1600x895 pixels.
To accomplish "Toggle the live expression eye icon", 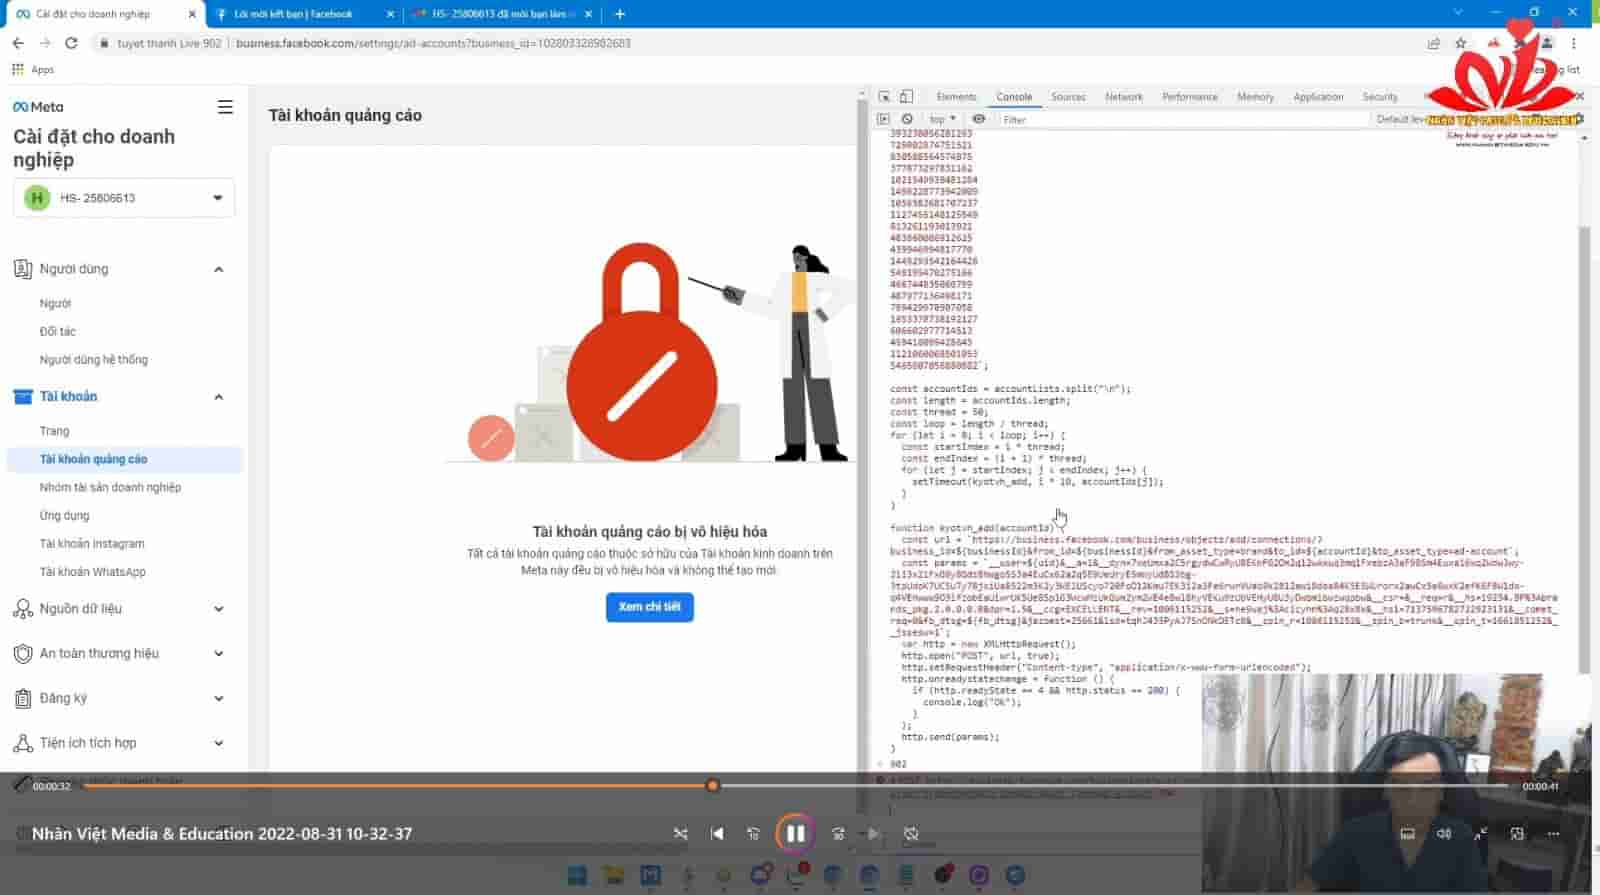I will pyautogui.click(x=979, y=119).
